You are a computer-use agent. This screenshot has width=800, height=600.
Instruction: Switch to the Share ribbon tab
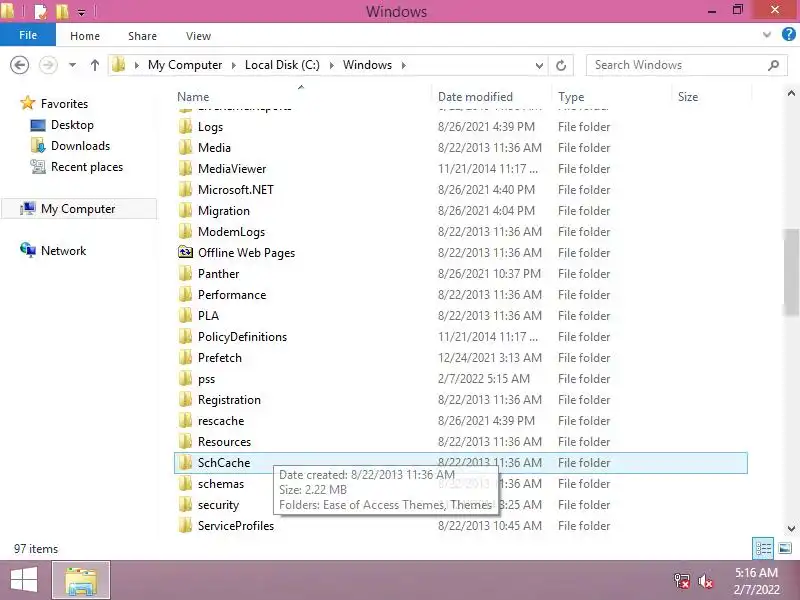142,36
